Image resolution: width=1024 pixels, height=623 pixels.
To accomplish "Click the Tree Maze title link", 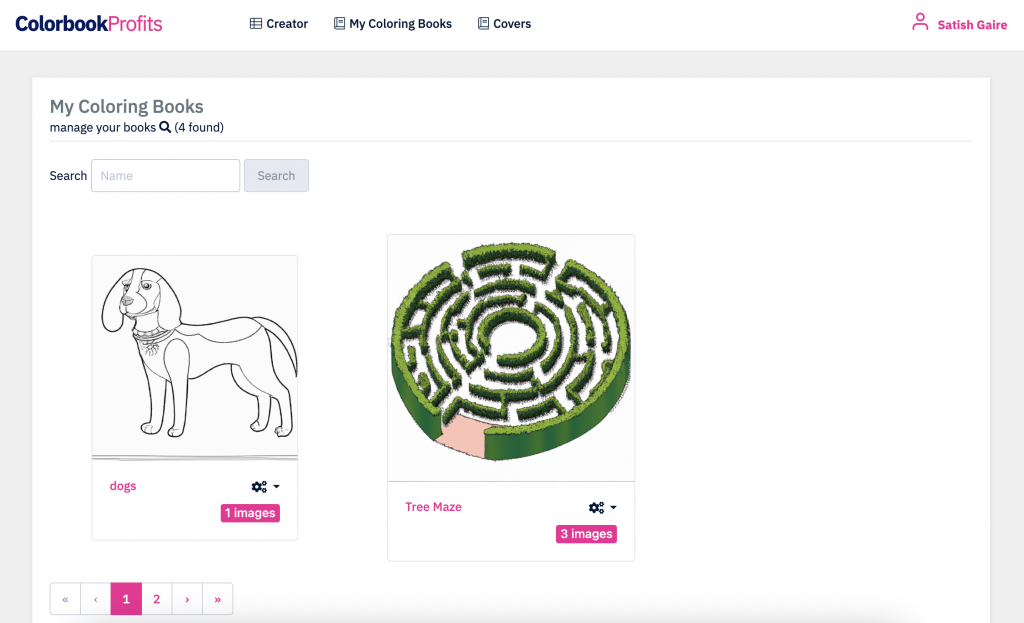I will pos(433,507).
